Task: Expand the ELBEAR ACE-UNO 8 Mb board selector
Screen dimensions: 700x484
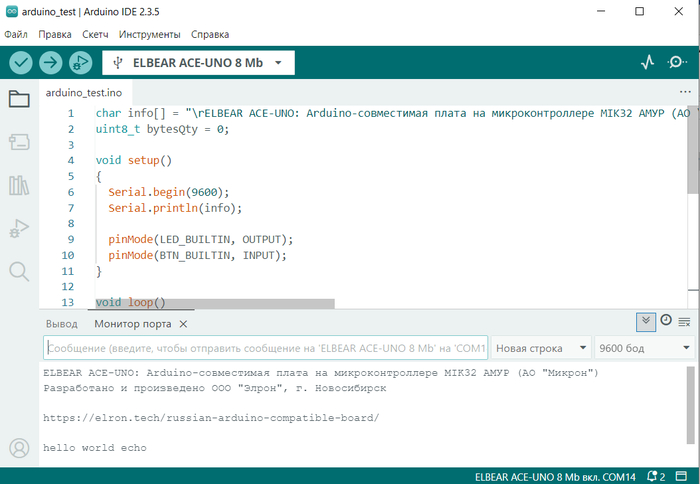Action: click(x=198, y=63)
